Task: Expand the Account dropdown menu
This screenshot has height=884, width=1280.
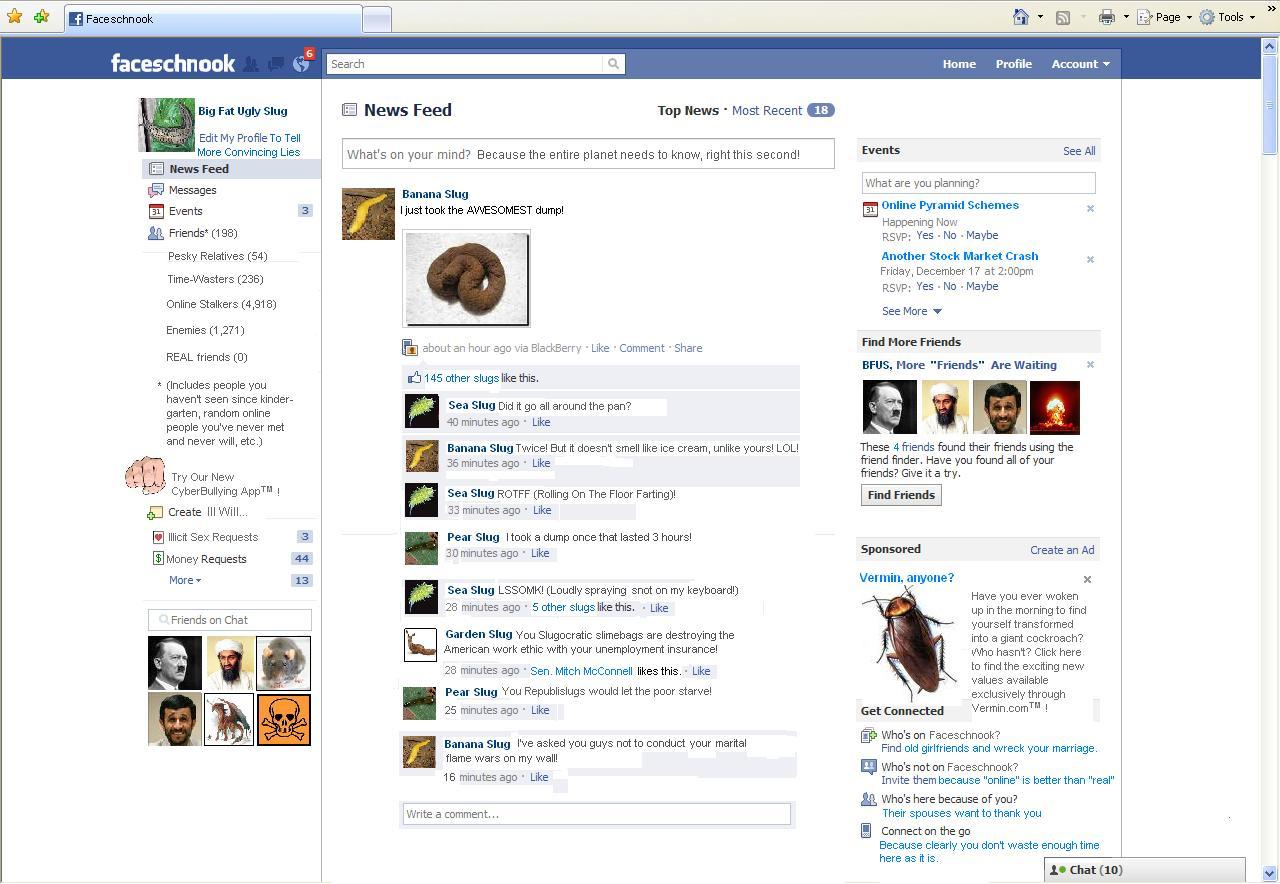Action: [1080, 64]
